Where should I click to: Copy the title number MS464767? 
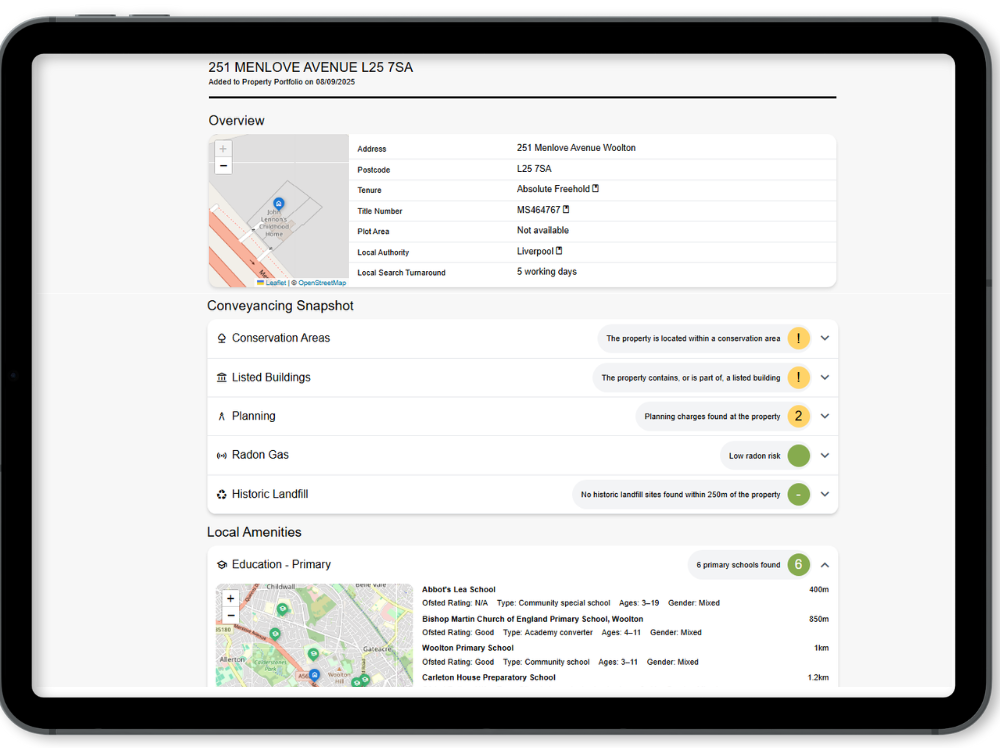click(x=566, y=210)
